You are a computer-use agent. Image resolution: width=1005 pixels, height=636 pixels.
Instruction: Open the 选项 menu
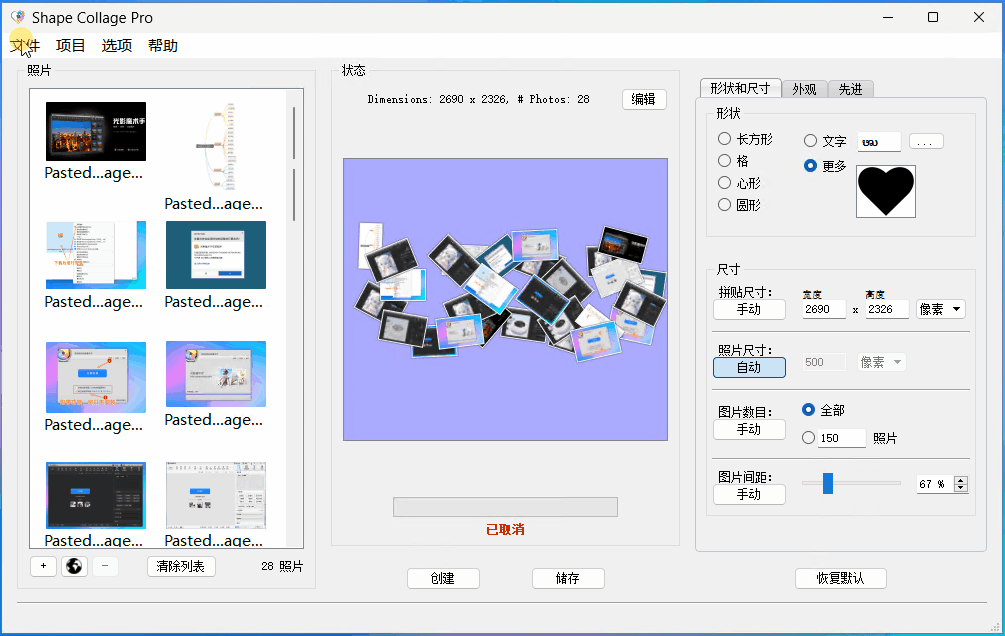click(117, 46)
